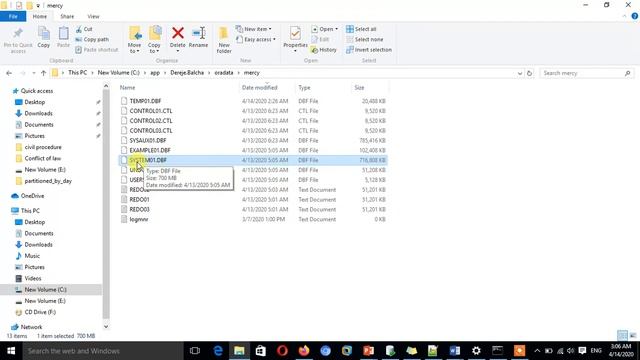Sort files by the Name column header

[x=127, y=88]
